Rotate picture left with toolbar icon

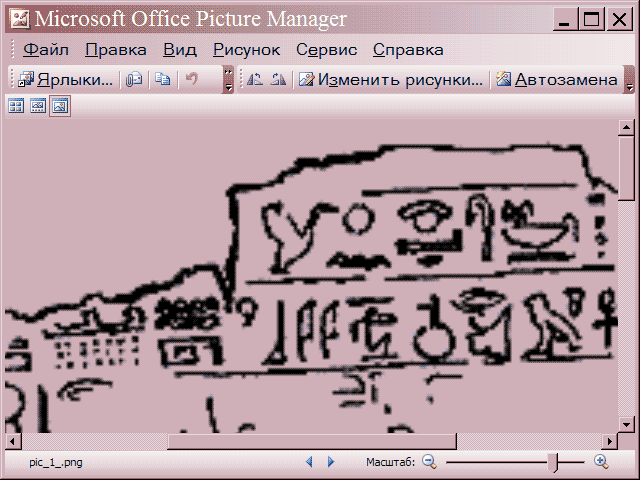click(255, 79)
